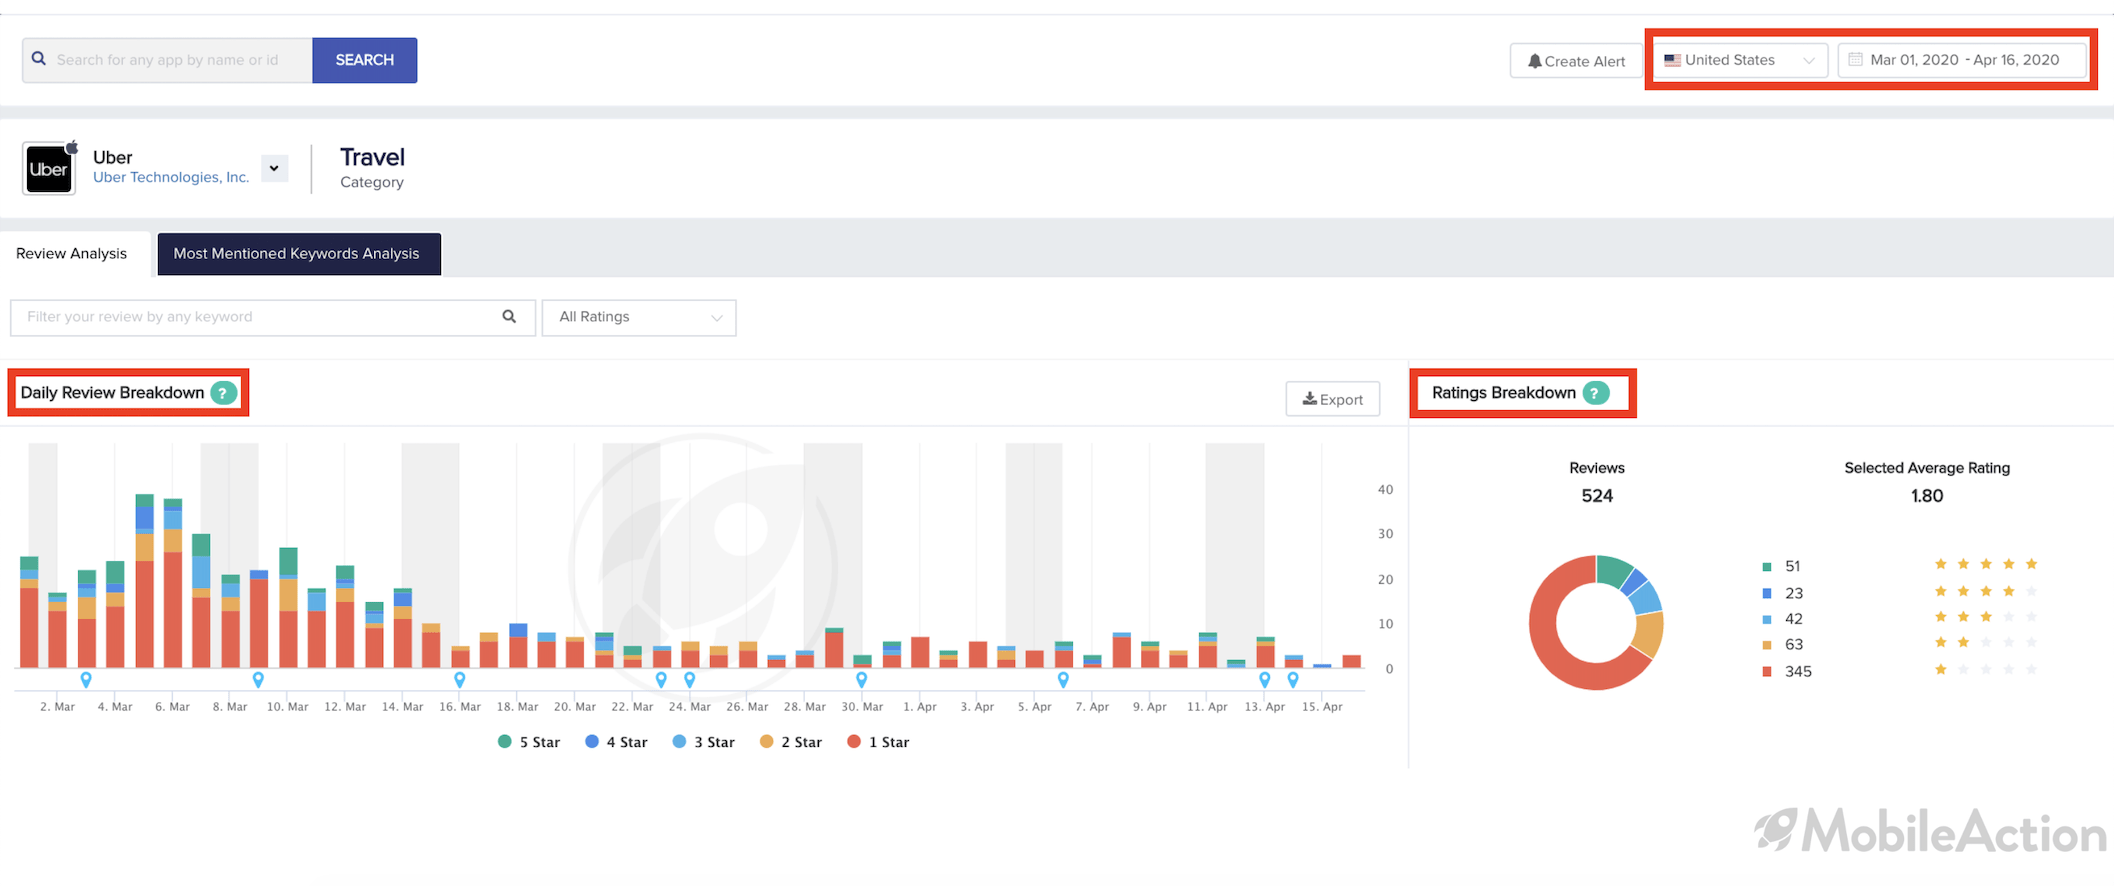Viewport: 2114px width, 886px height.
Task: Click the 42 three-star review count
Action: (1794, 619)
